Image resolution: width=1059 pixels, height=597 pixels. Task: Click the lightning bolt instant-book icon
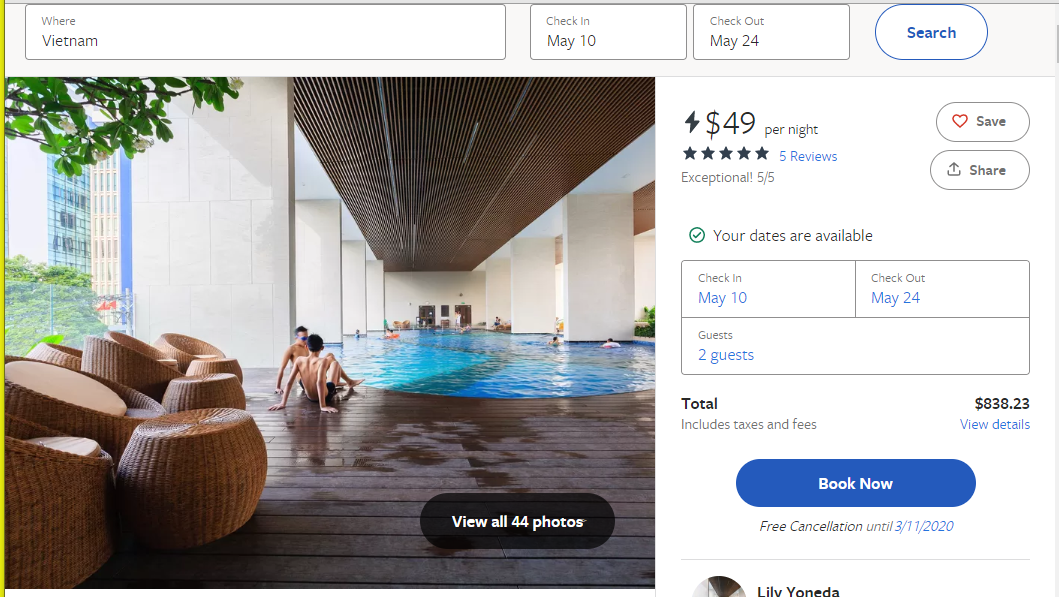click(692, 122)
